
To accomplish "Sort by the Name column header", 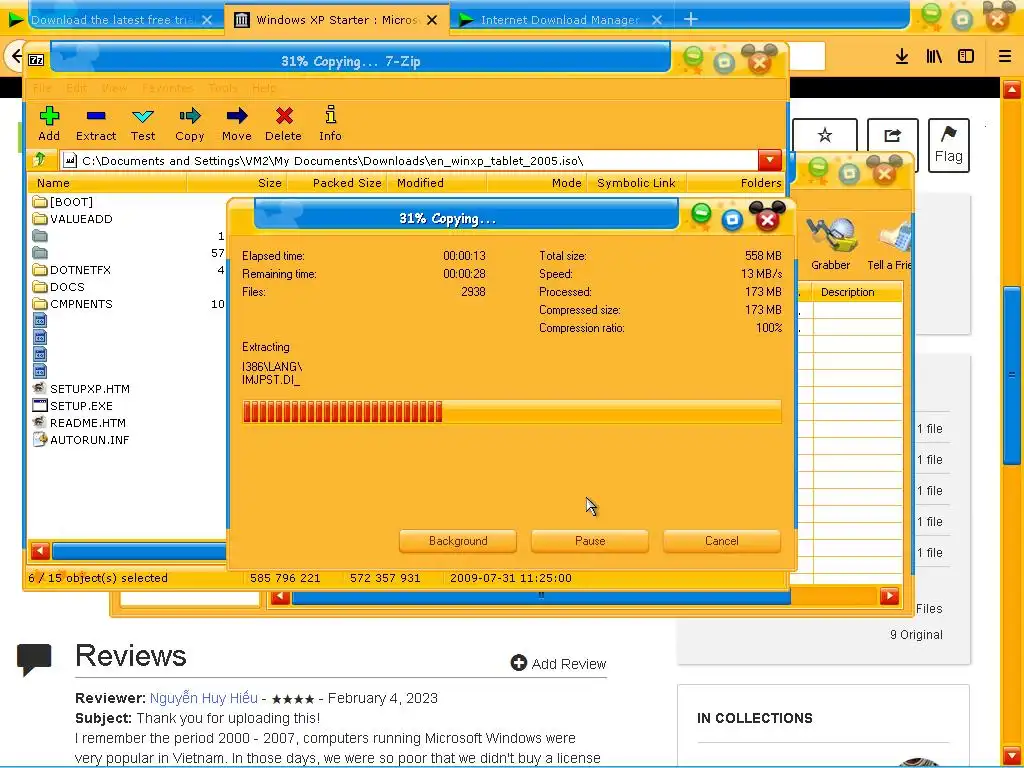I will [108, 183].
